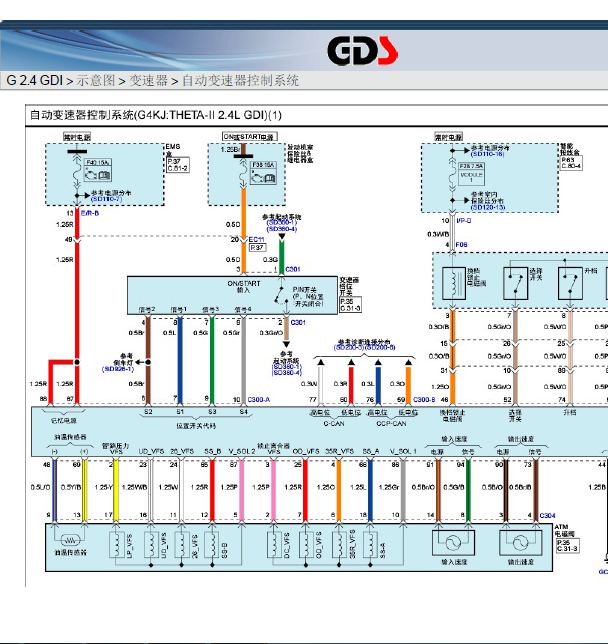Open the SD926-1 backup lamp reference
The height and width of the screenshot is (644, 608).
coord(118,369)
